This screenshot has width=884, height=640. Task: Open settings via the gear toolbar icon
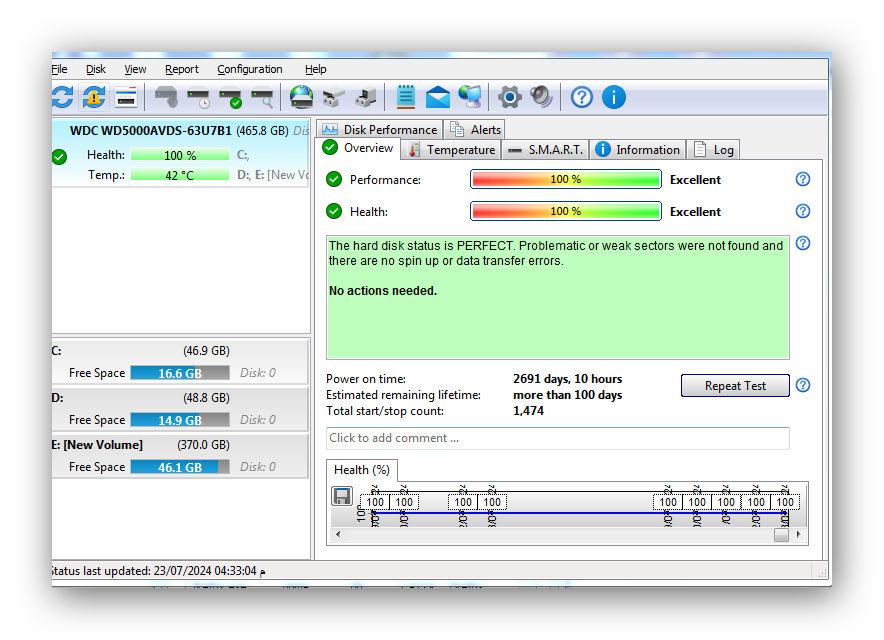(510, 98)
